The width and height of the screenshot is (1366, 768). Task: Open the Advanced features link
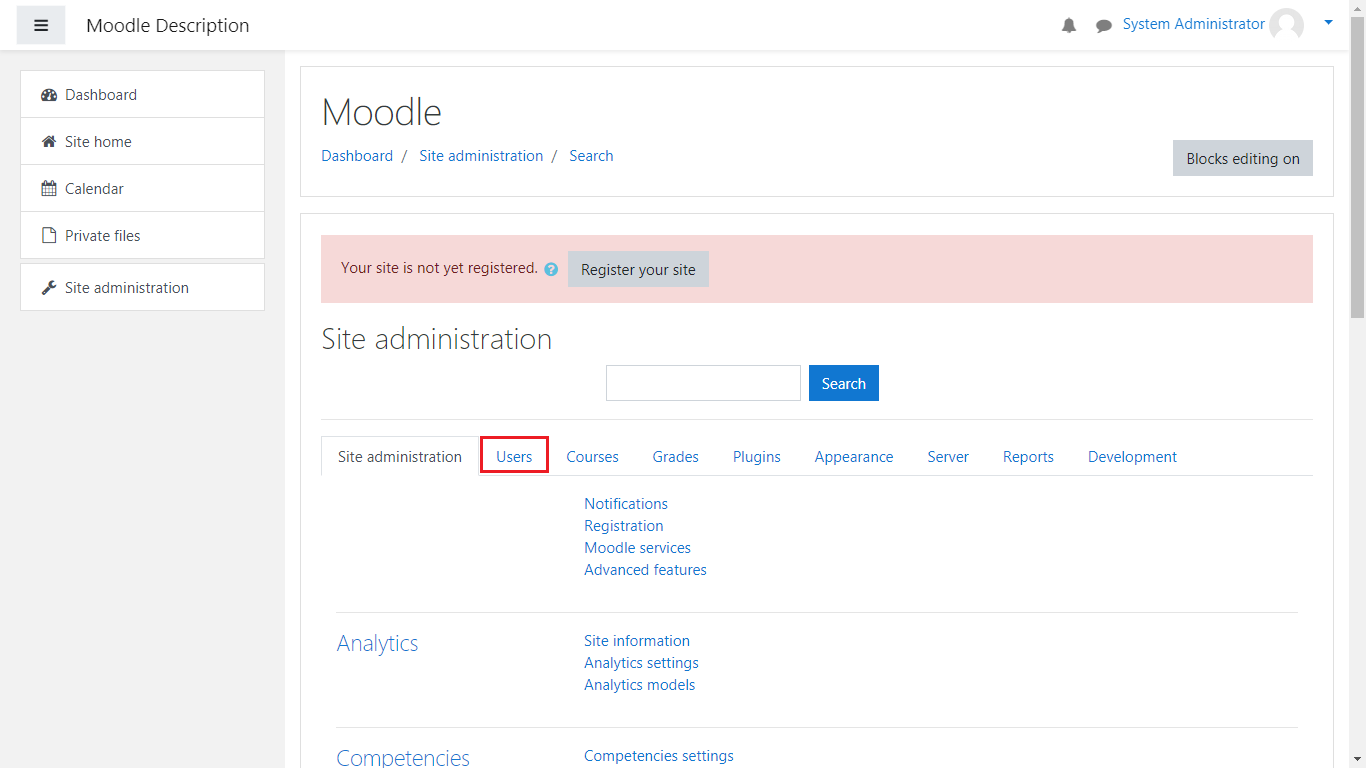tap(645, 570)
